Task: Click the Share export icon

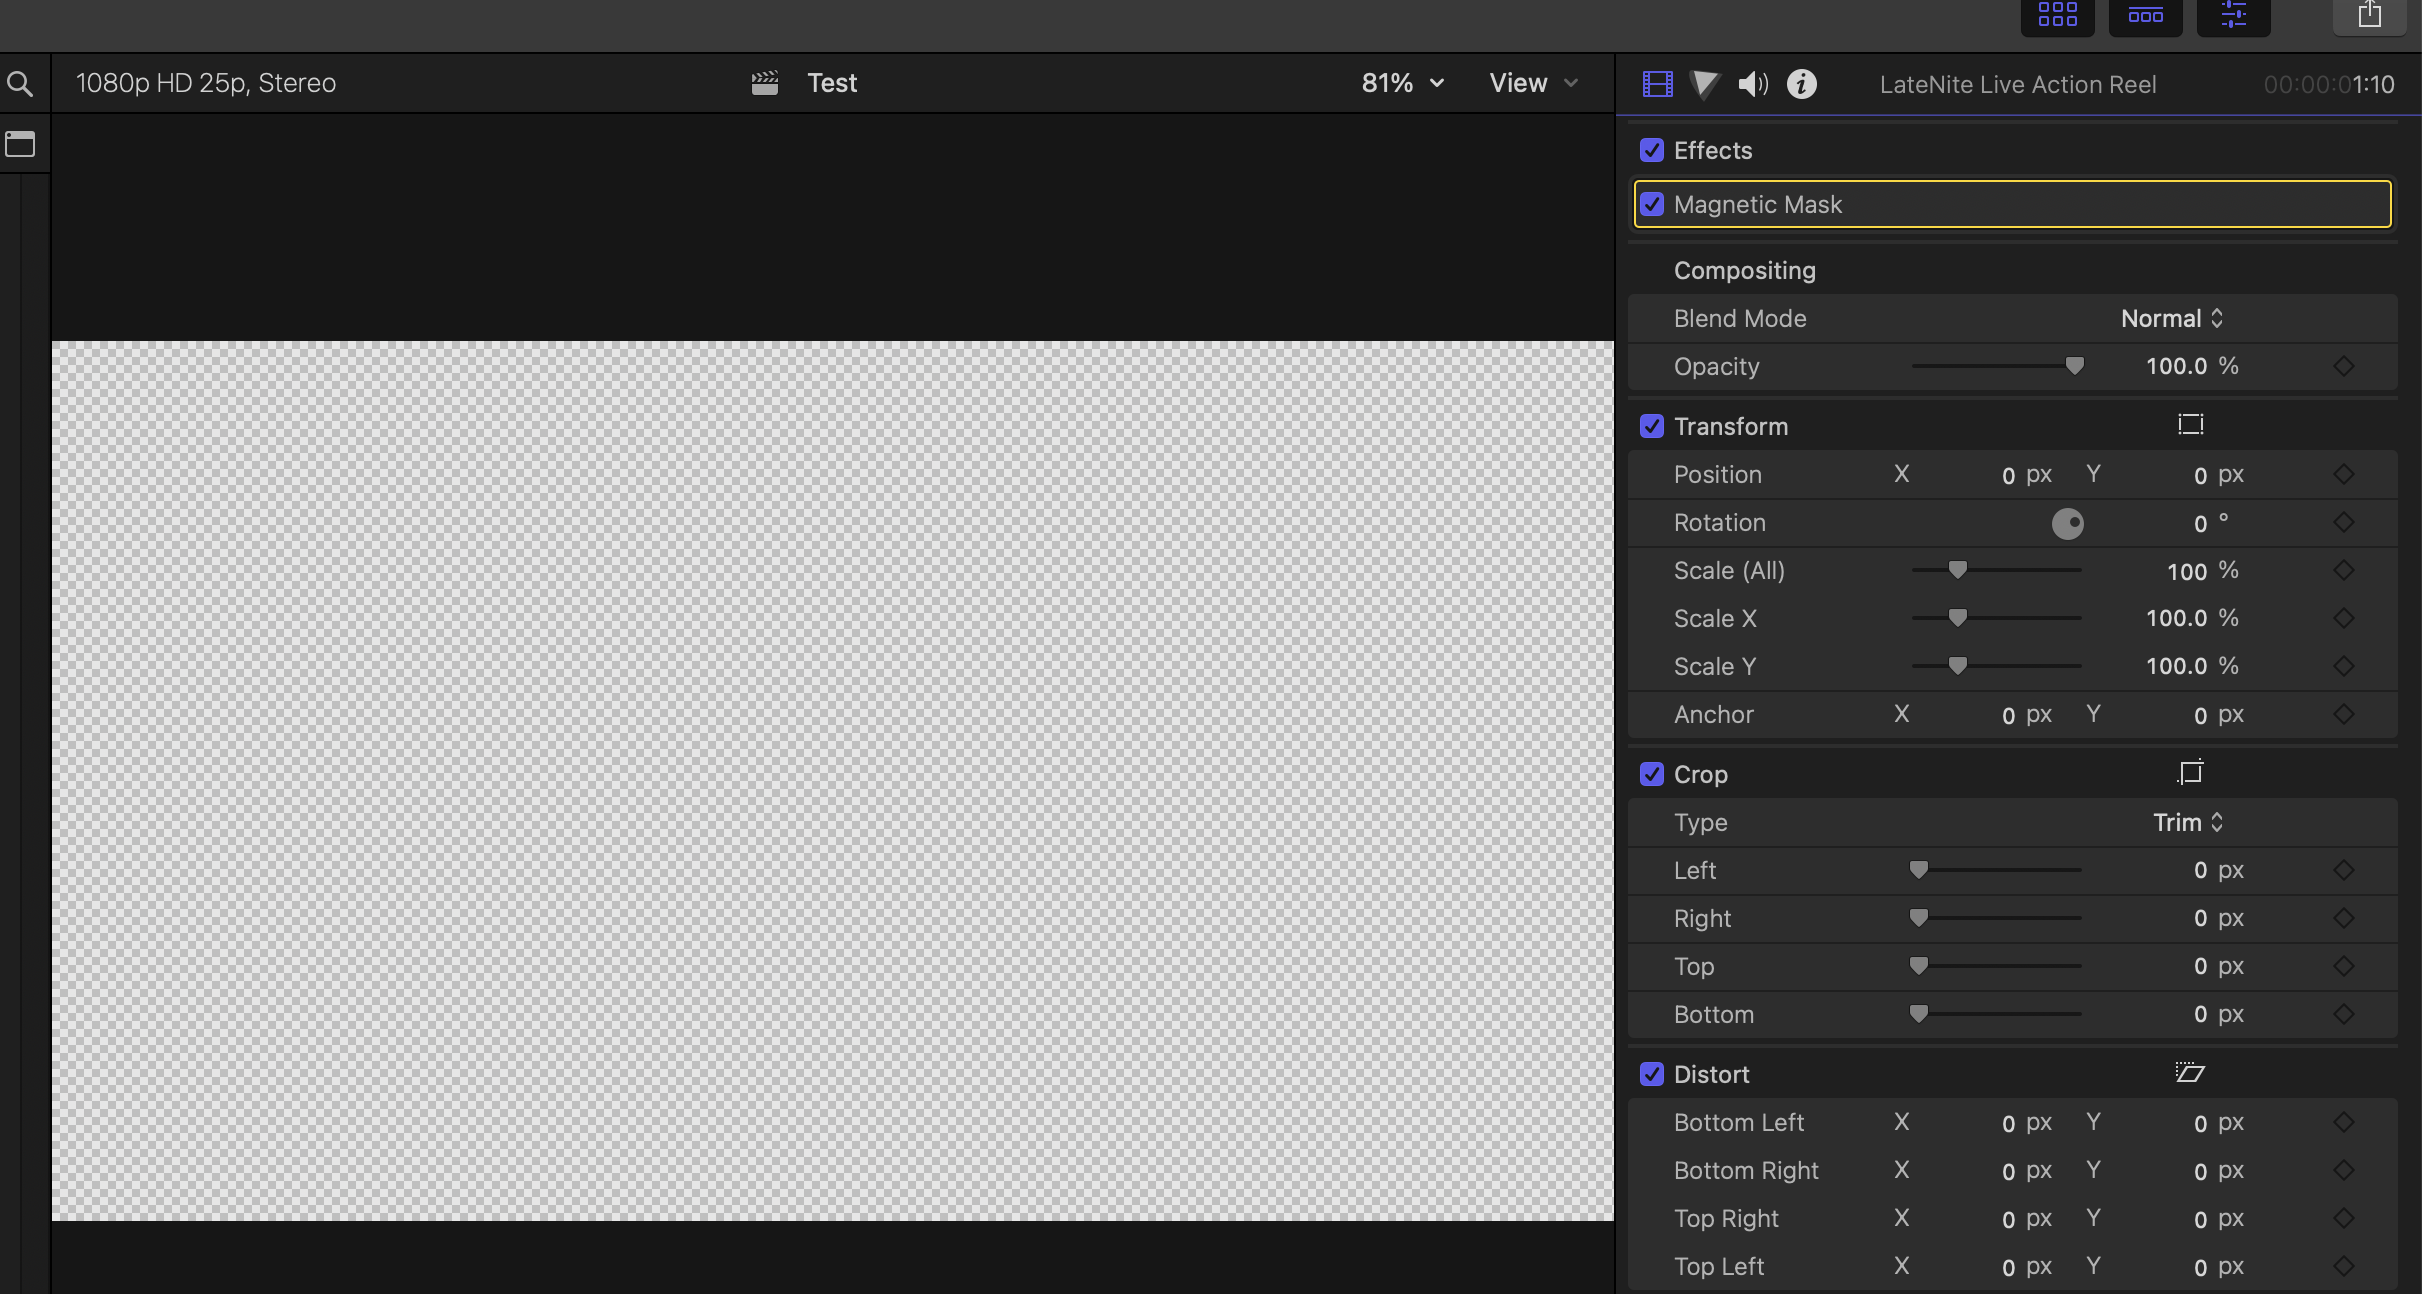Action: [2369, 15]
